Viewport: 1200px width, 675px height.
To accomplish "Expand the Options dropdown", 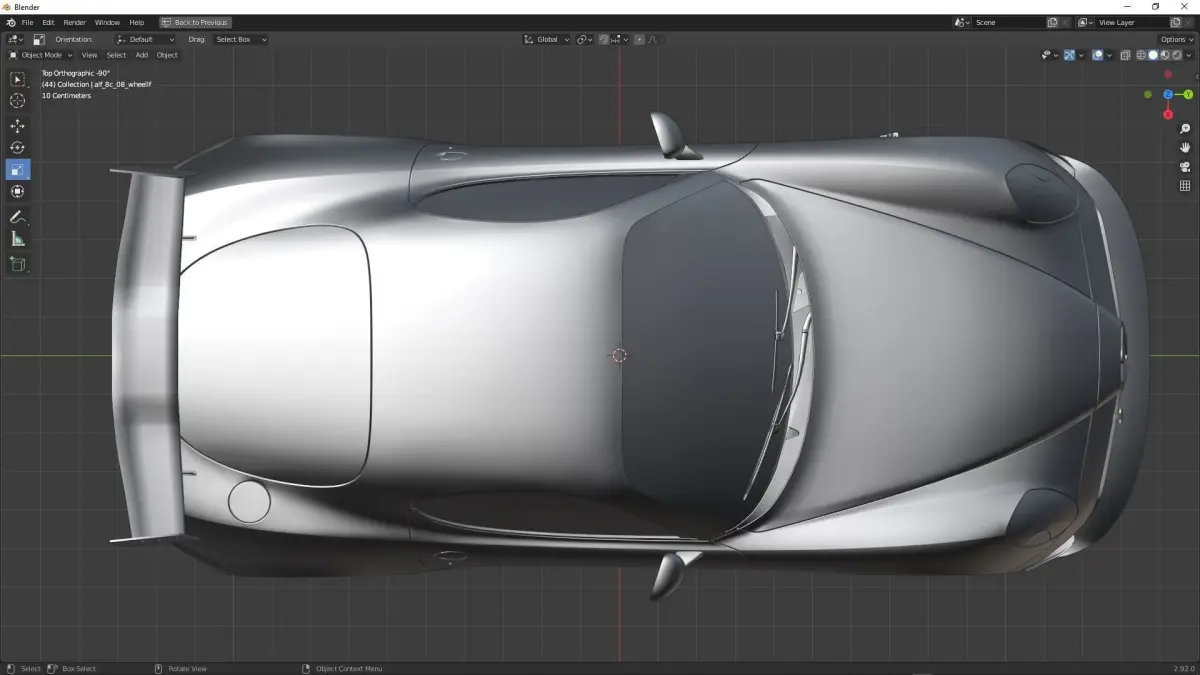I will pyautogui.click(x=1176, y=39).
